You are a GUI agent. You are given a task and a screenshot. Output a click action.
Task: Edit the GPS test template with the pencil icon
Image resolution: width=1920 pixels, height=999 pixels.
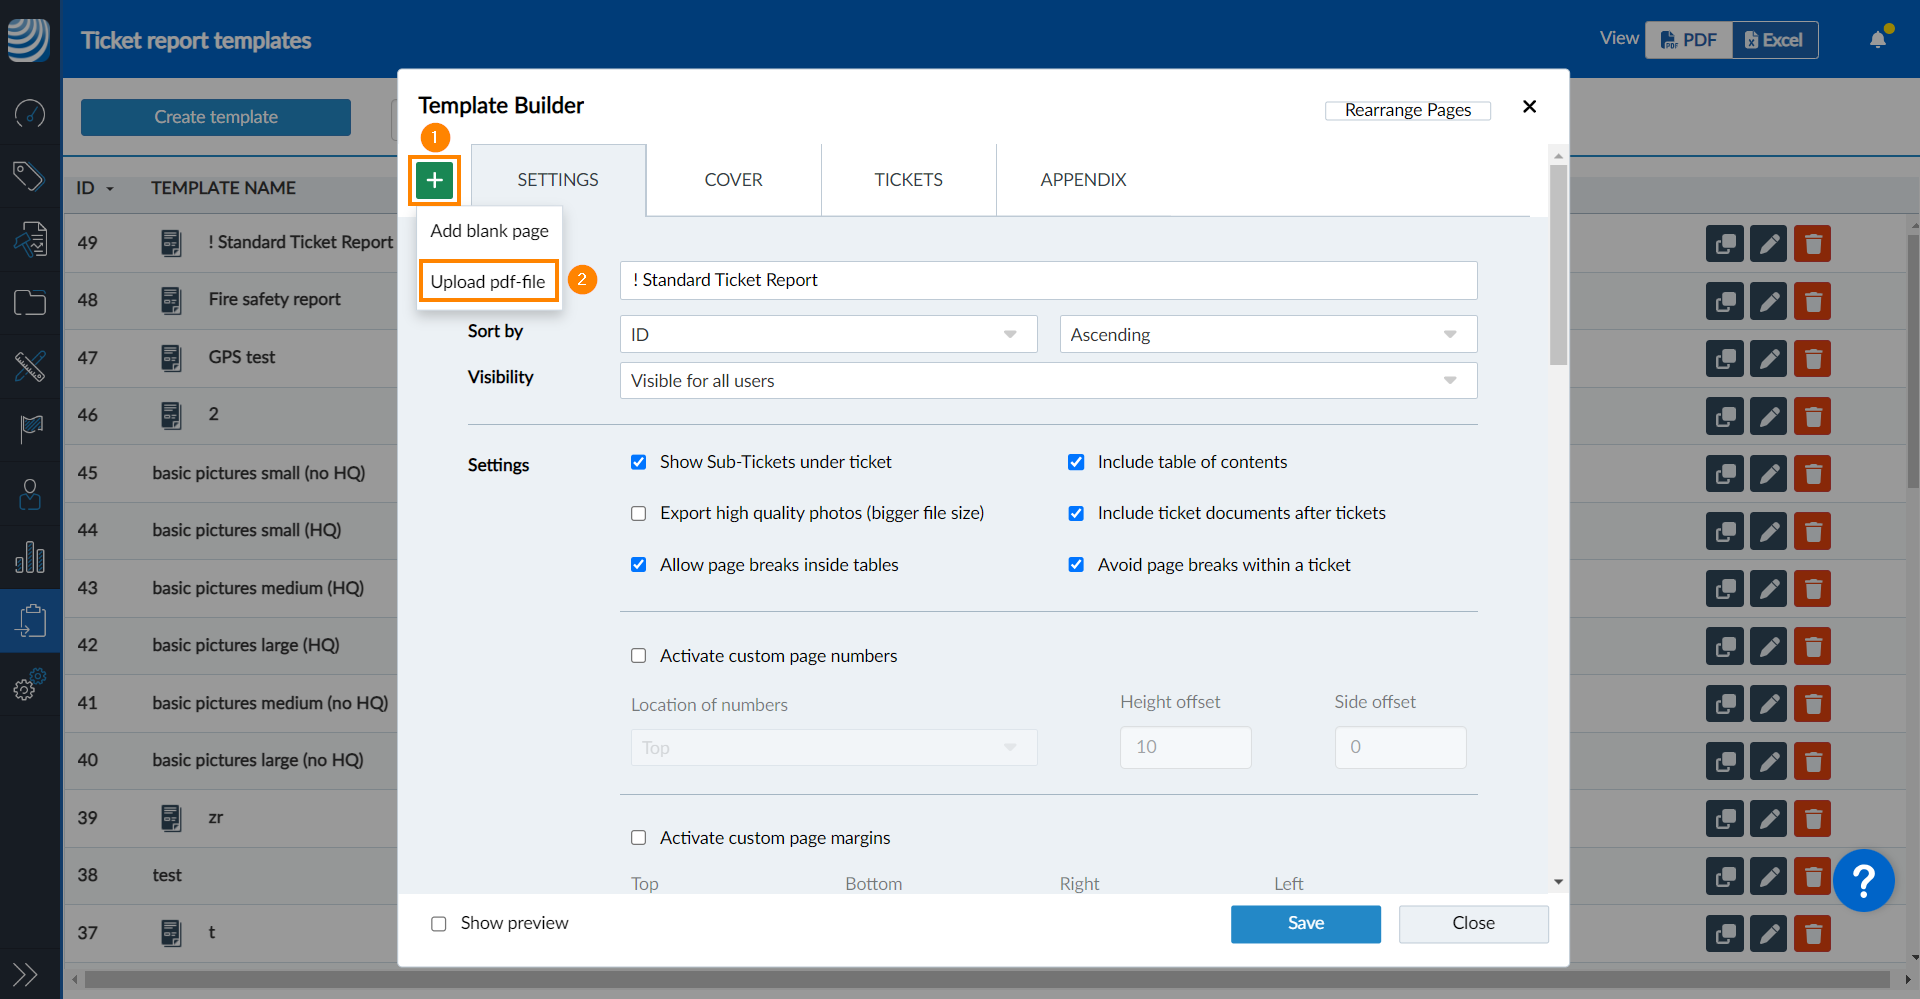(1769, 358)
